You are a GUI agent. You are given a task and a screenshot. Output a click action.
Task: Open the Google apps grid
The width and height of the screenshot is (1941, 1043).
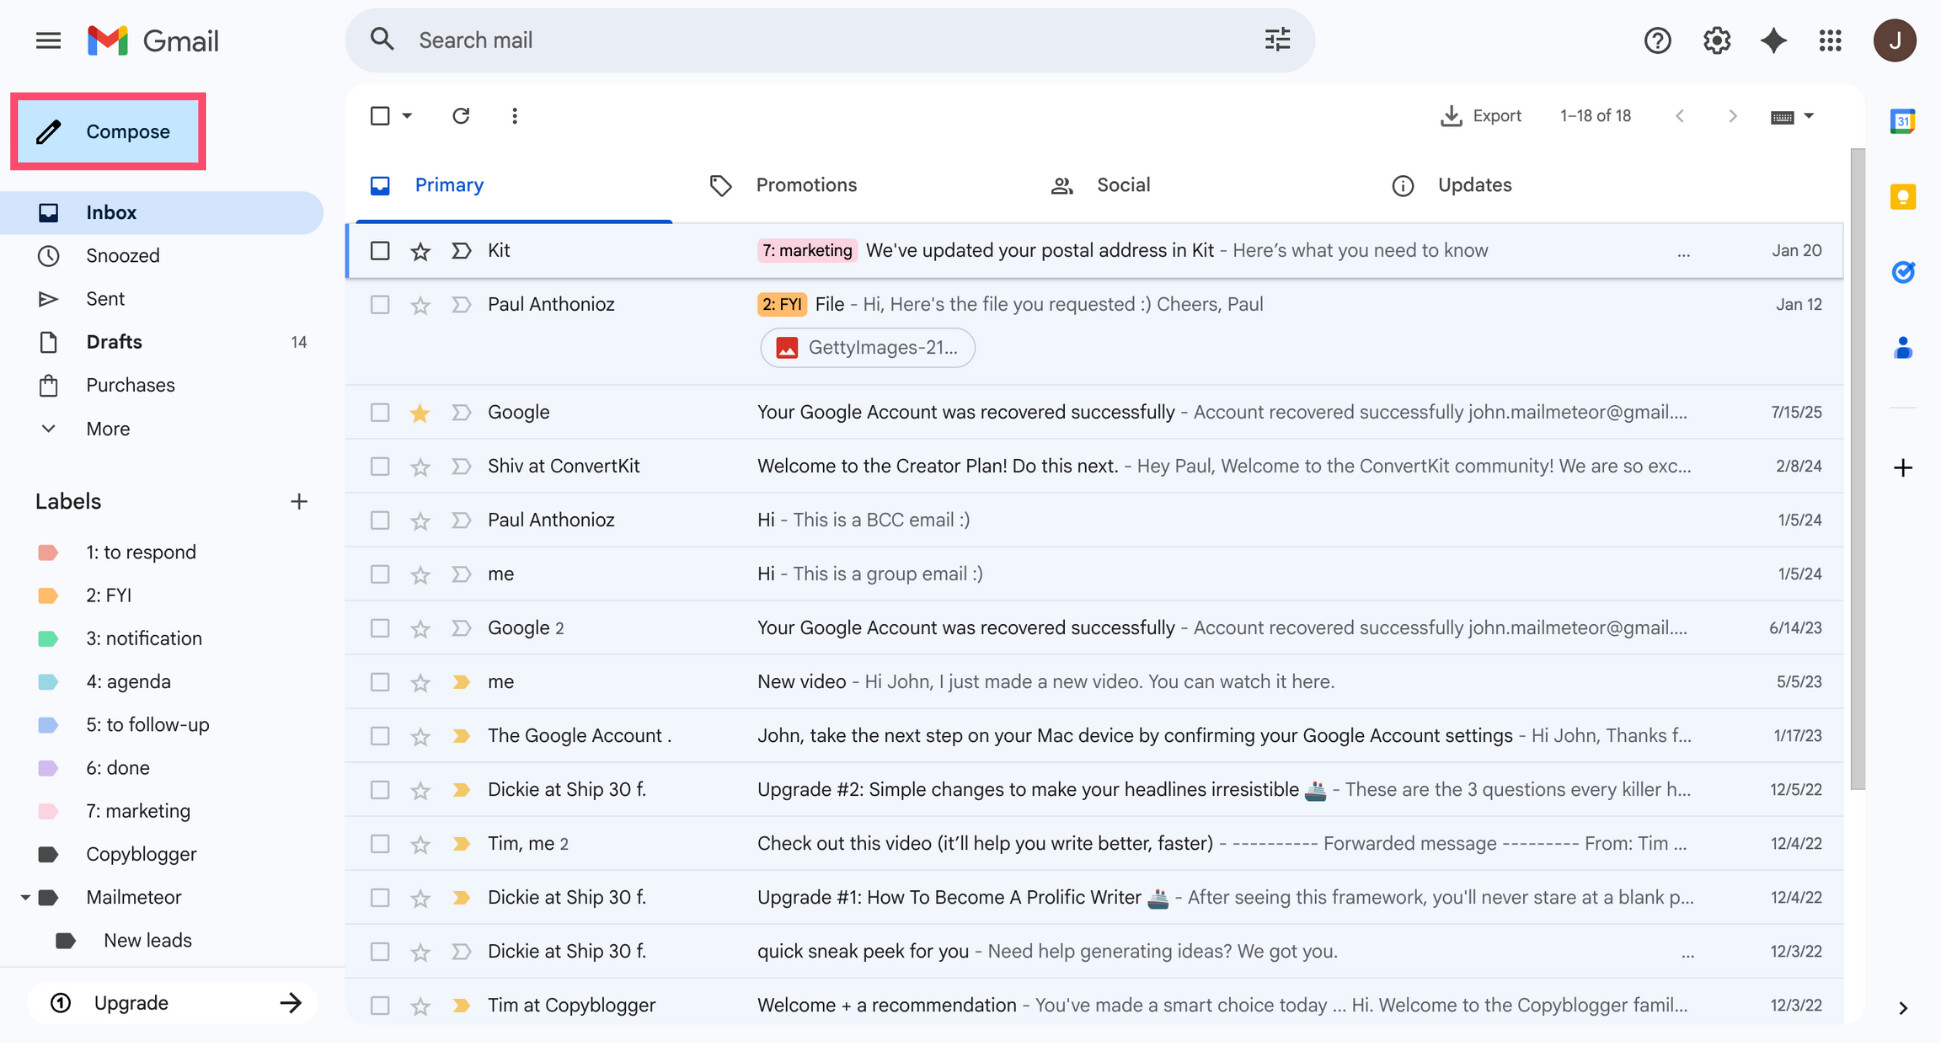pyautogui.click(x=1831, y=40)
